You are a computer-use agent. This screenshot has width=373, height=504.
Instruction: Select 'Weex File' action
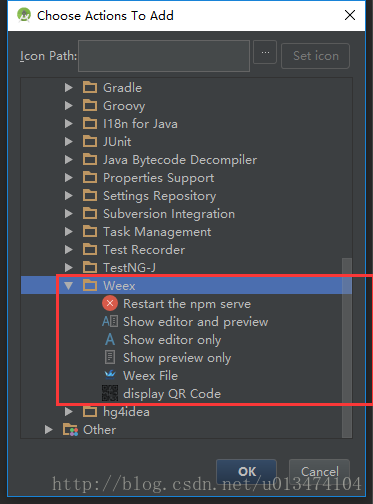150,376
